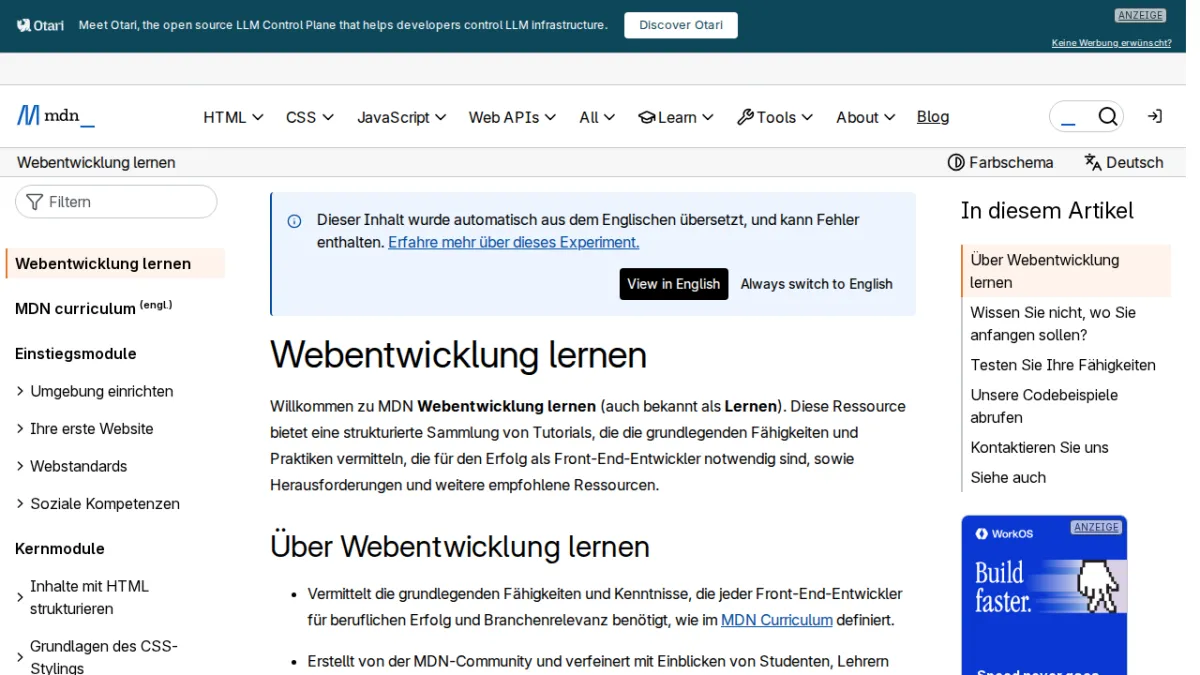The image size is (1200, 675).
Task: Click the MDN logo
Action: click(56, 116)
